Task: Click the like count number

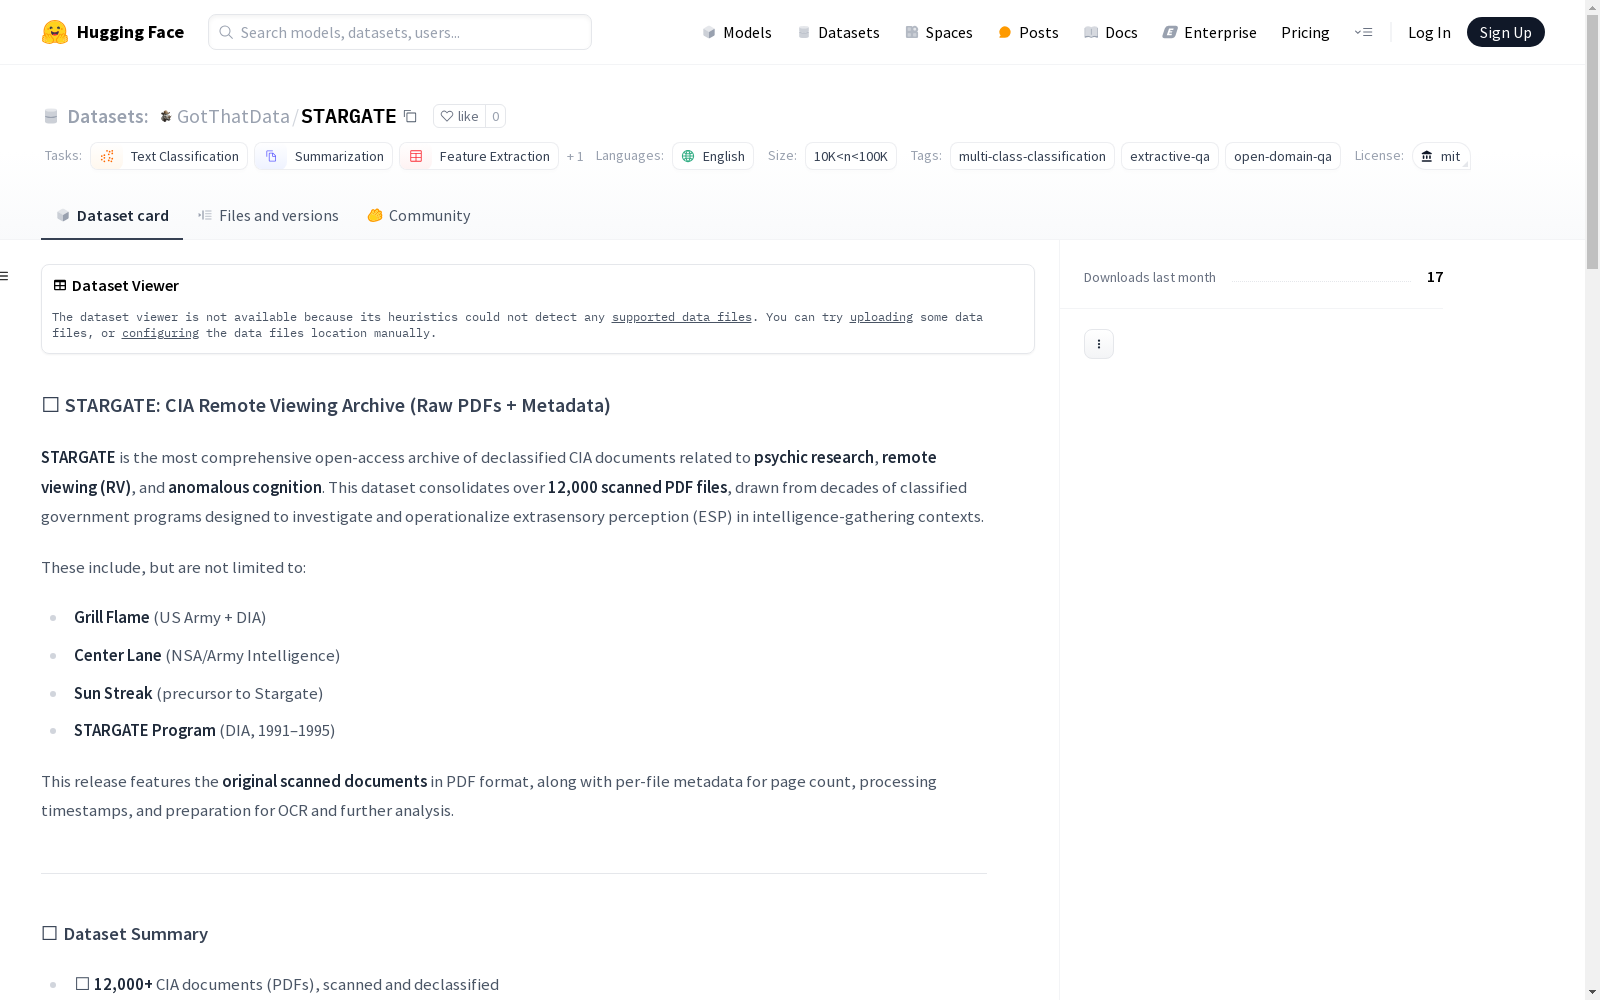Action: pyautogui.click(x=495, y=116)
